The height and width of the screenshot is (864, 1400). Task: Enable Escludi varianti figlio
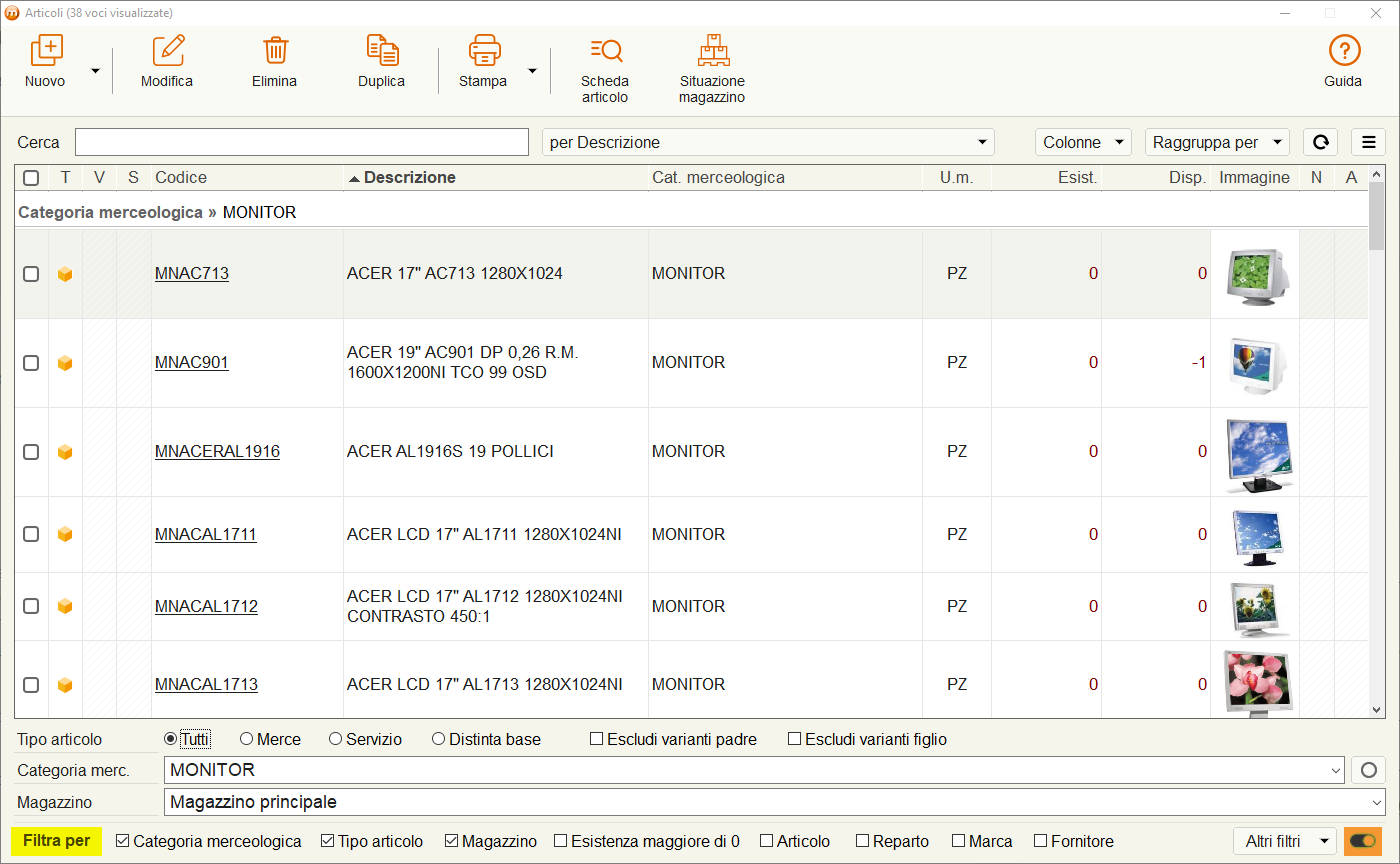(795, 739)
